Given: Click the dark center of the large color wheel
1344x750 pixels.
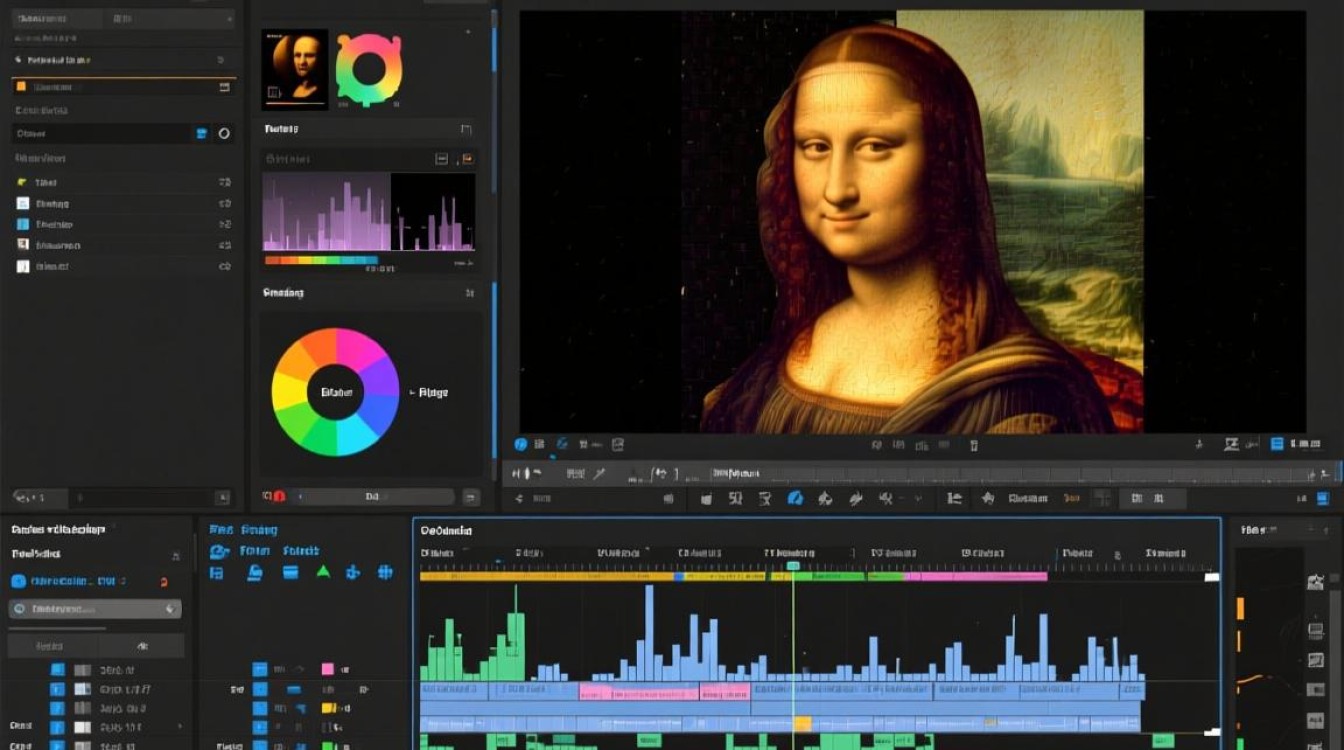Looking at the screenshot, I should tap(336, 392).
